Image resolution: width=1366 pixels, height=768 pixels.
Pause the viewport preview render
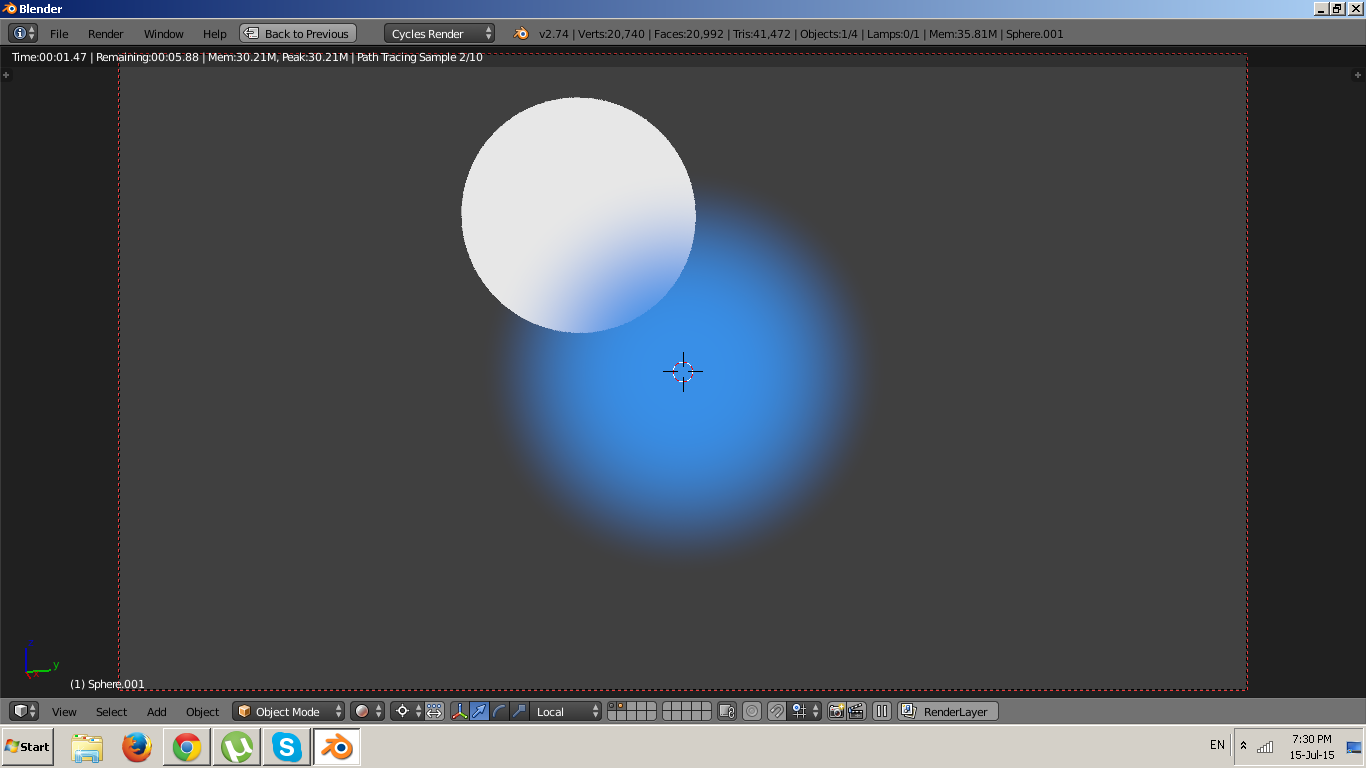tap(882, 711)
